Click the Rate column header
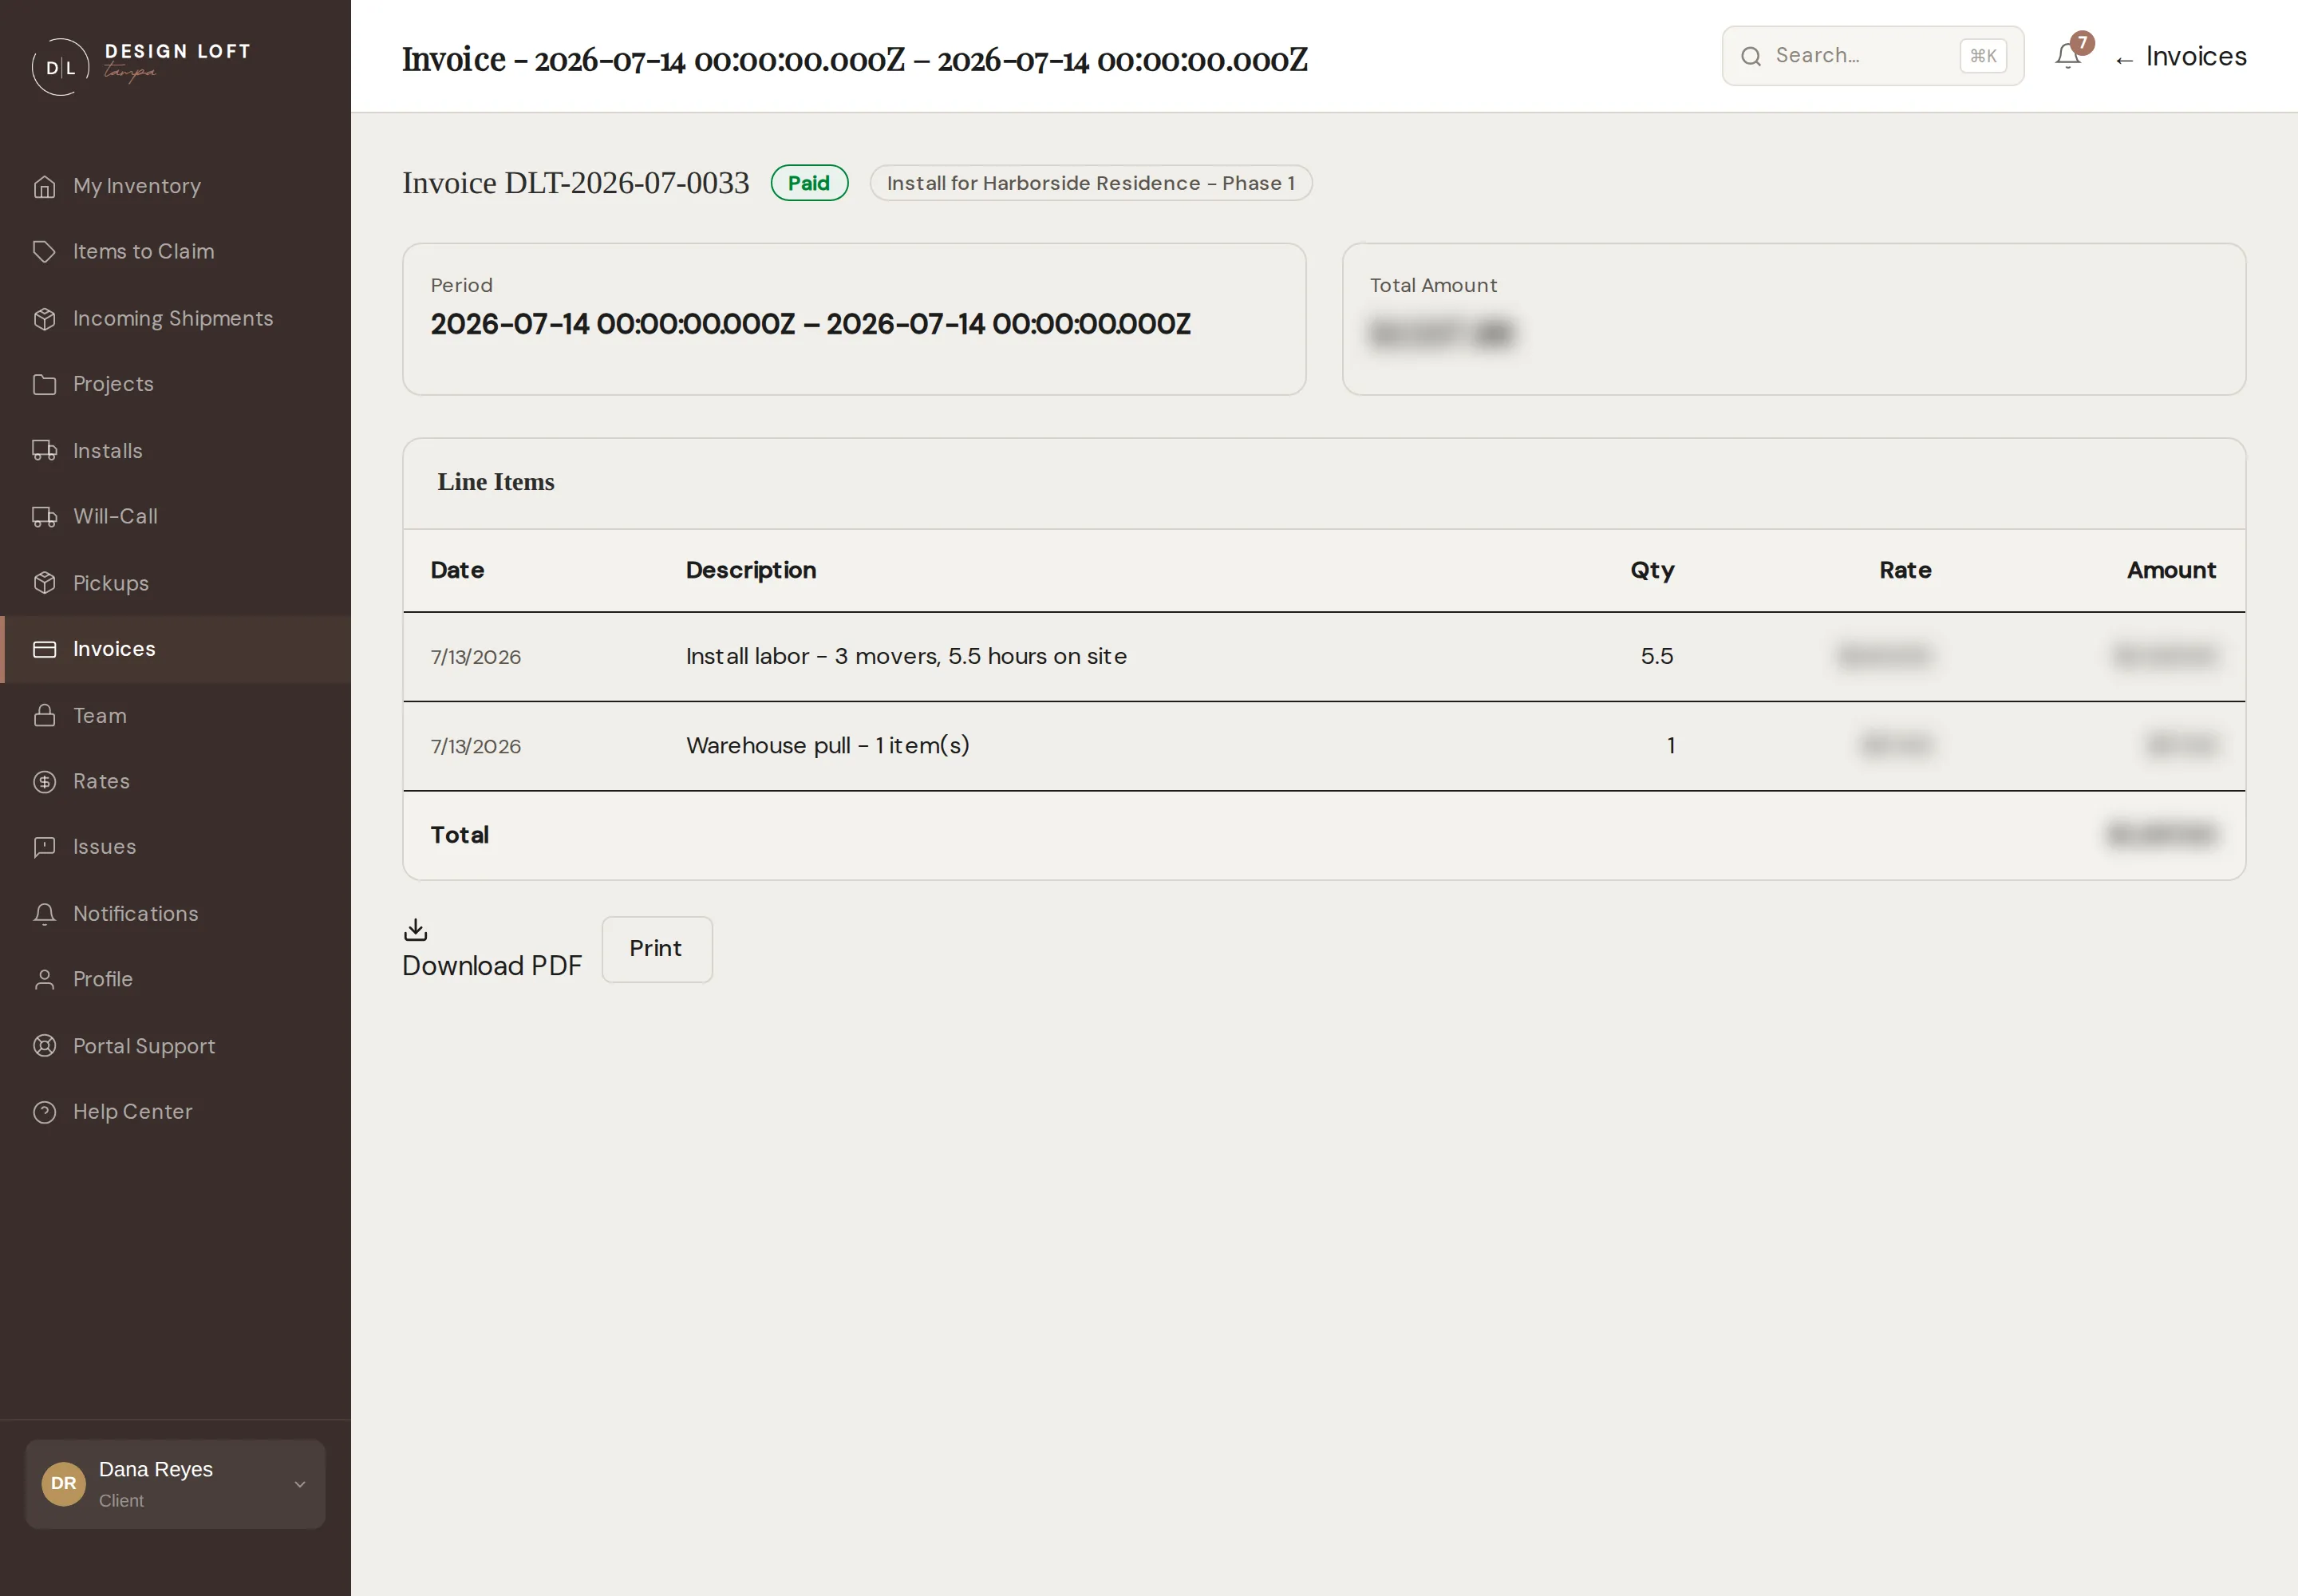This screenshot has width=2298, height=1596. (1905, 570)
